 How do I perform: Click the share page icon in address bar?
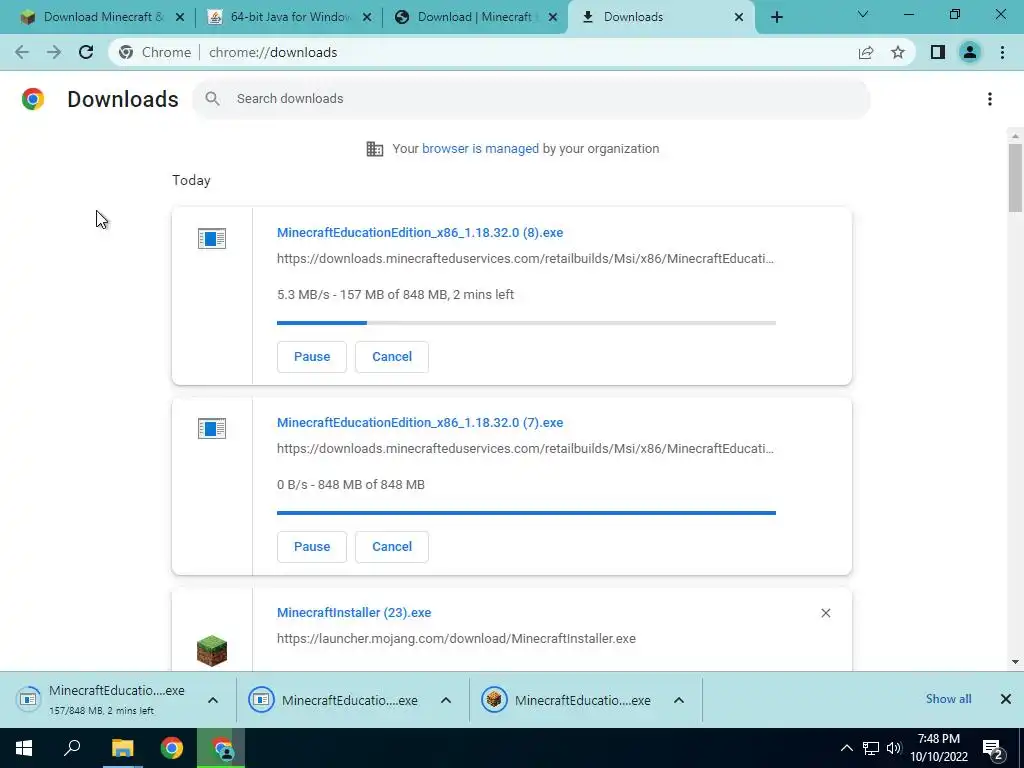[x=866, y=52]
